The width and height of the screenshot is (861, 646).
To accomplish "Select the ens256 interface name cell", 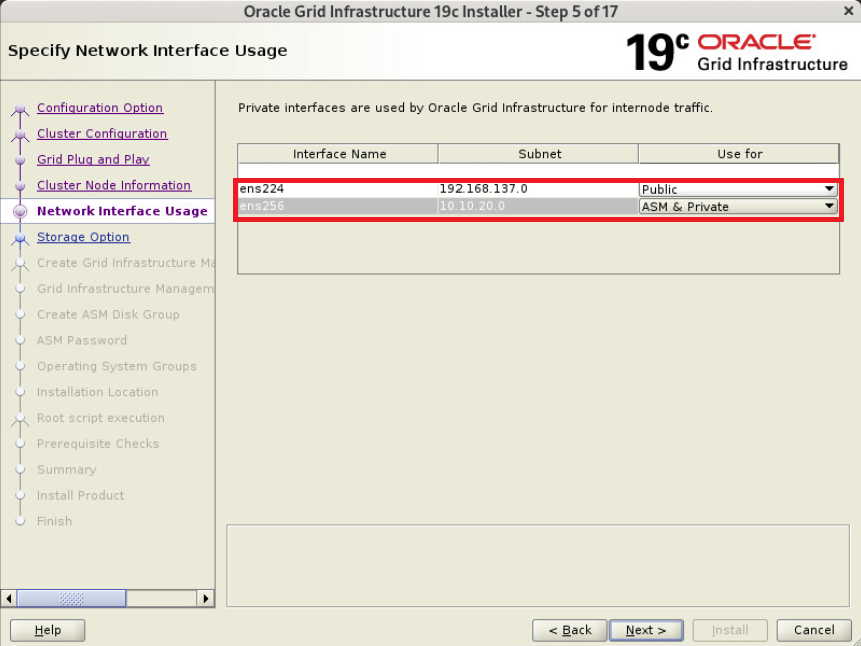I will tap(338, 207).
